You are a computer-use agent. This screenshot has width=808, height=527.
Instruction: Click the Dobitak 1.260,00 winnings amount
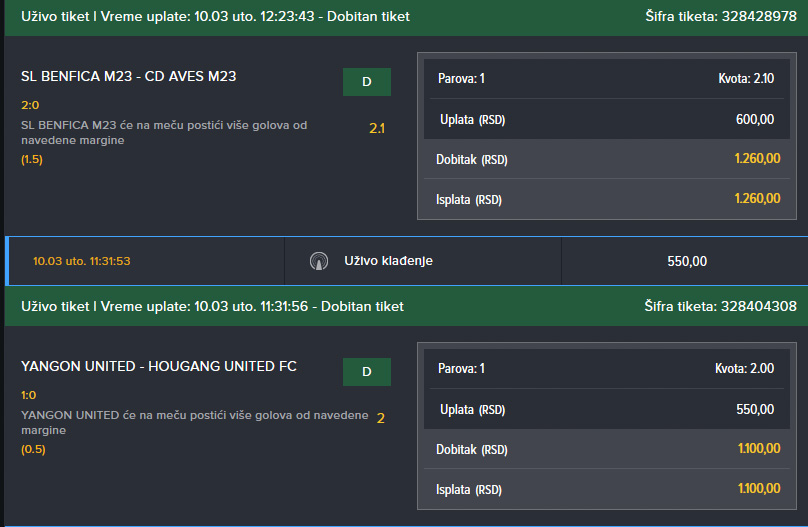tap(757, 159)
